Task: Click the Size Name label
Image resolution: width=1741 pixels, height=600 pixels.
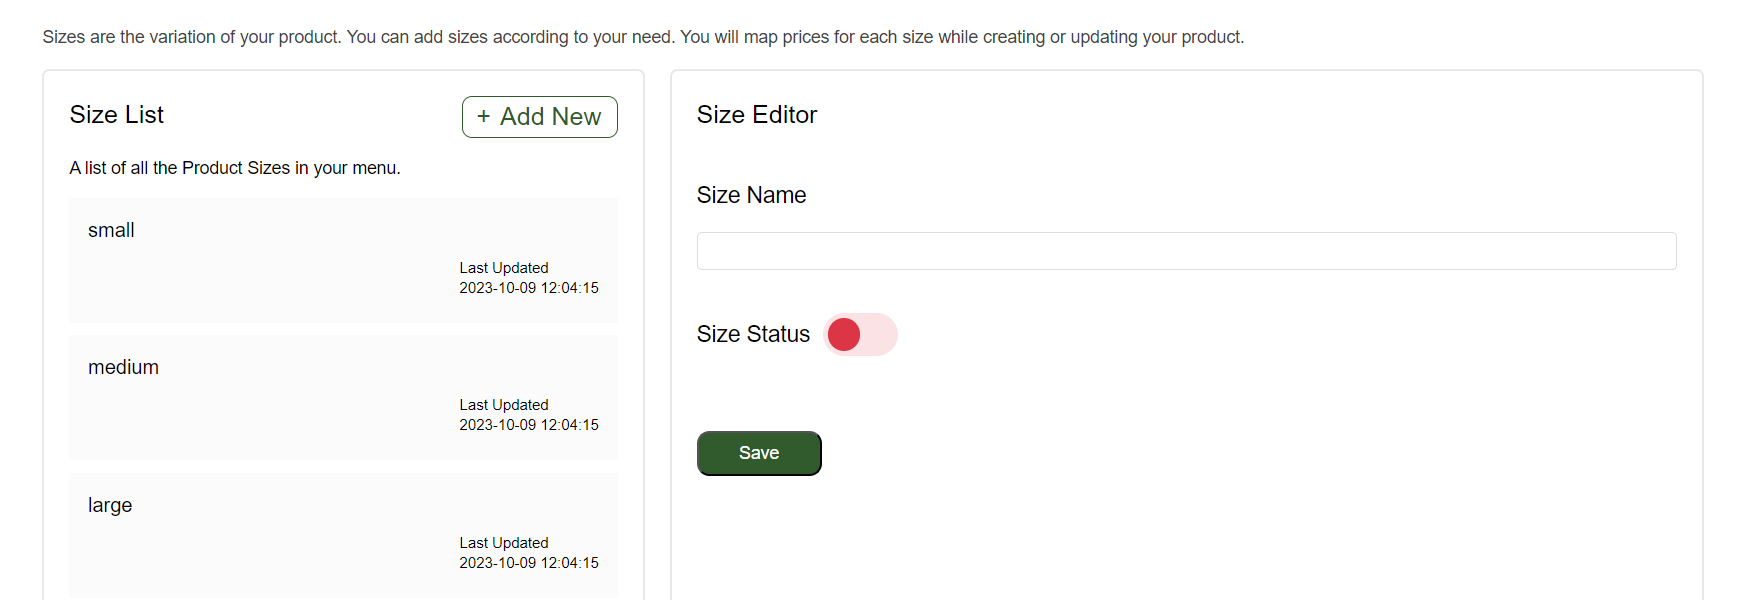Action: (x=751, y=195)
